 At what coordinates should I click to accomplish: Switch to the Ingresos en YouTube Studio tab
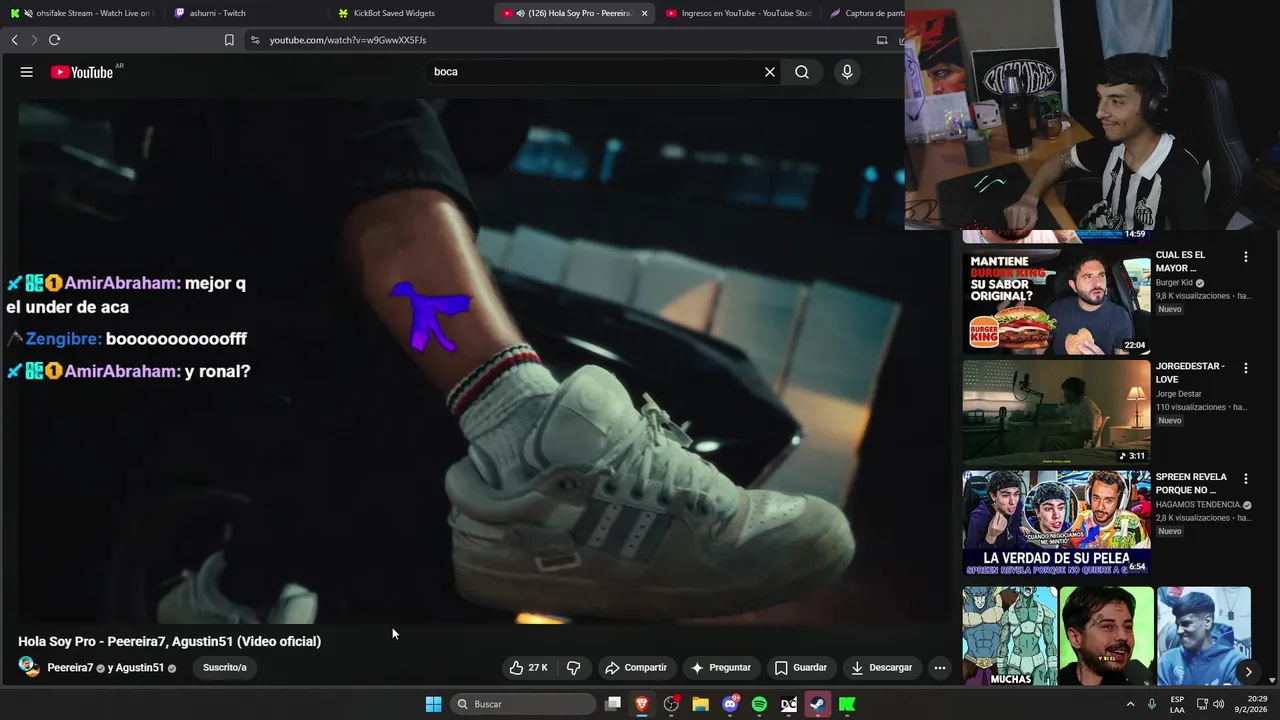[738, 13]
